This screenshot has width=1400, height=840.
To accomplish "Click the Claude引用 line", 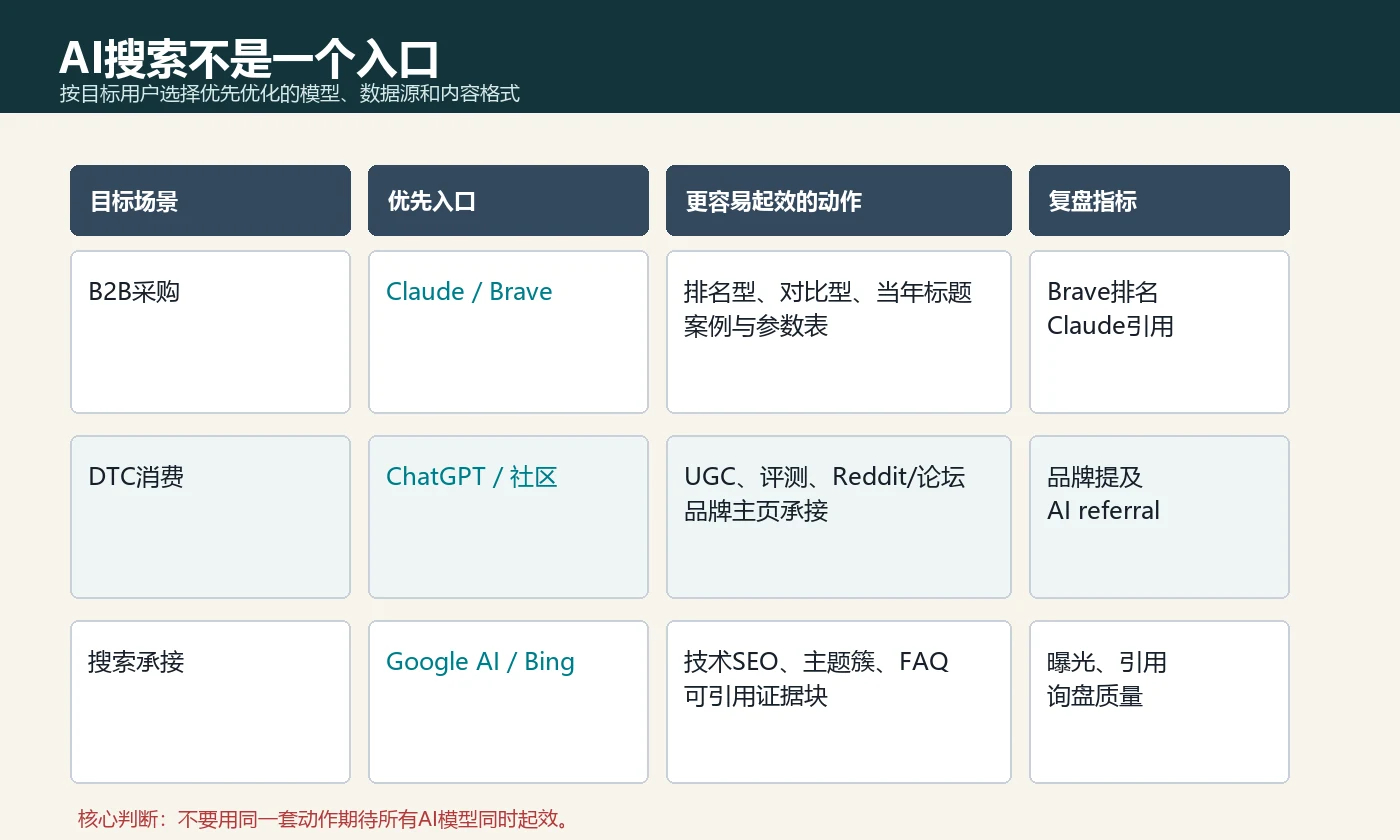I will (1110, 326).
